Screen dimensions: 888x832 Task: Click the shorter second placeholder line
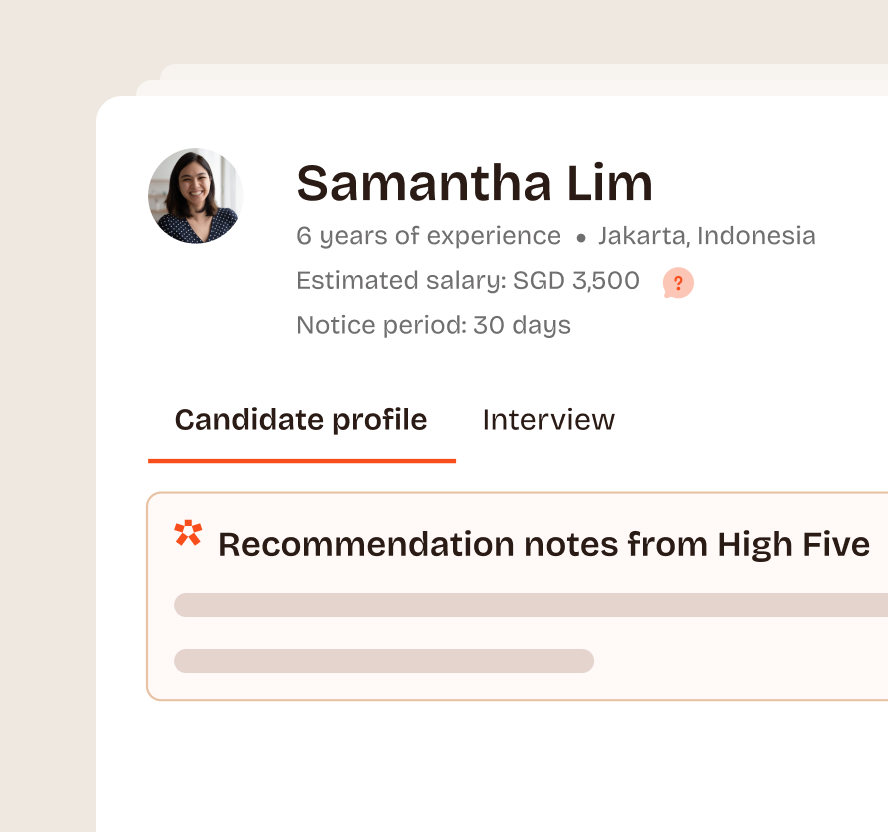(384, 661)
